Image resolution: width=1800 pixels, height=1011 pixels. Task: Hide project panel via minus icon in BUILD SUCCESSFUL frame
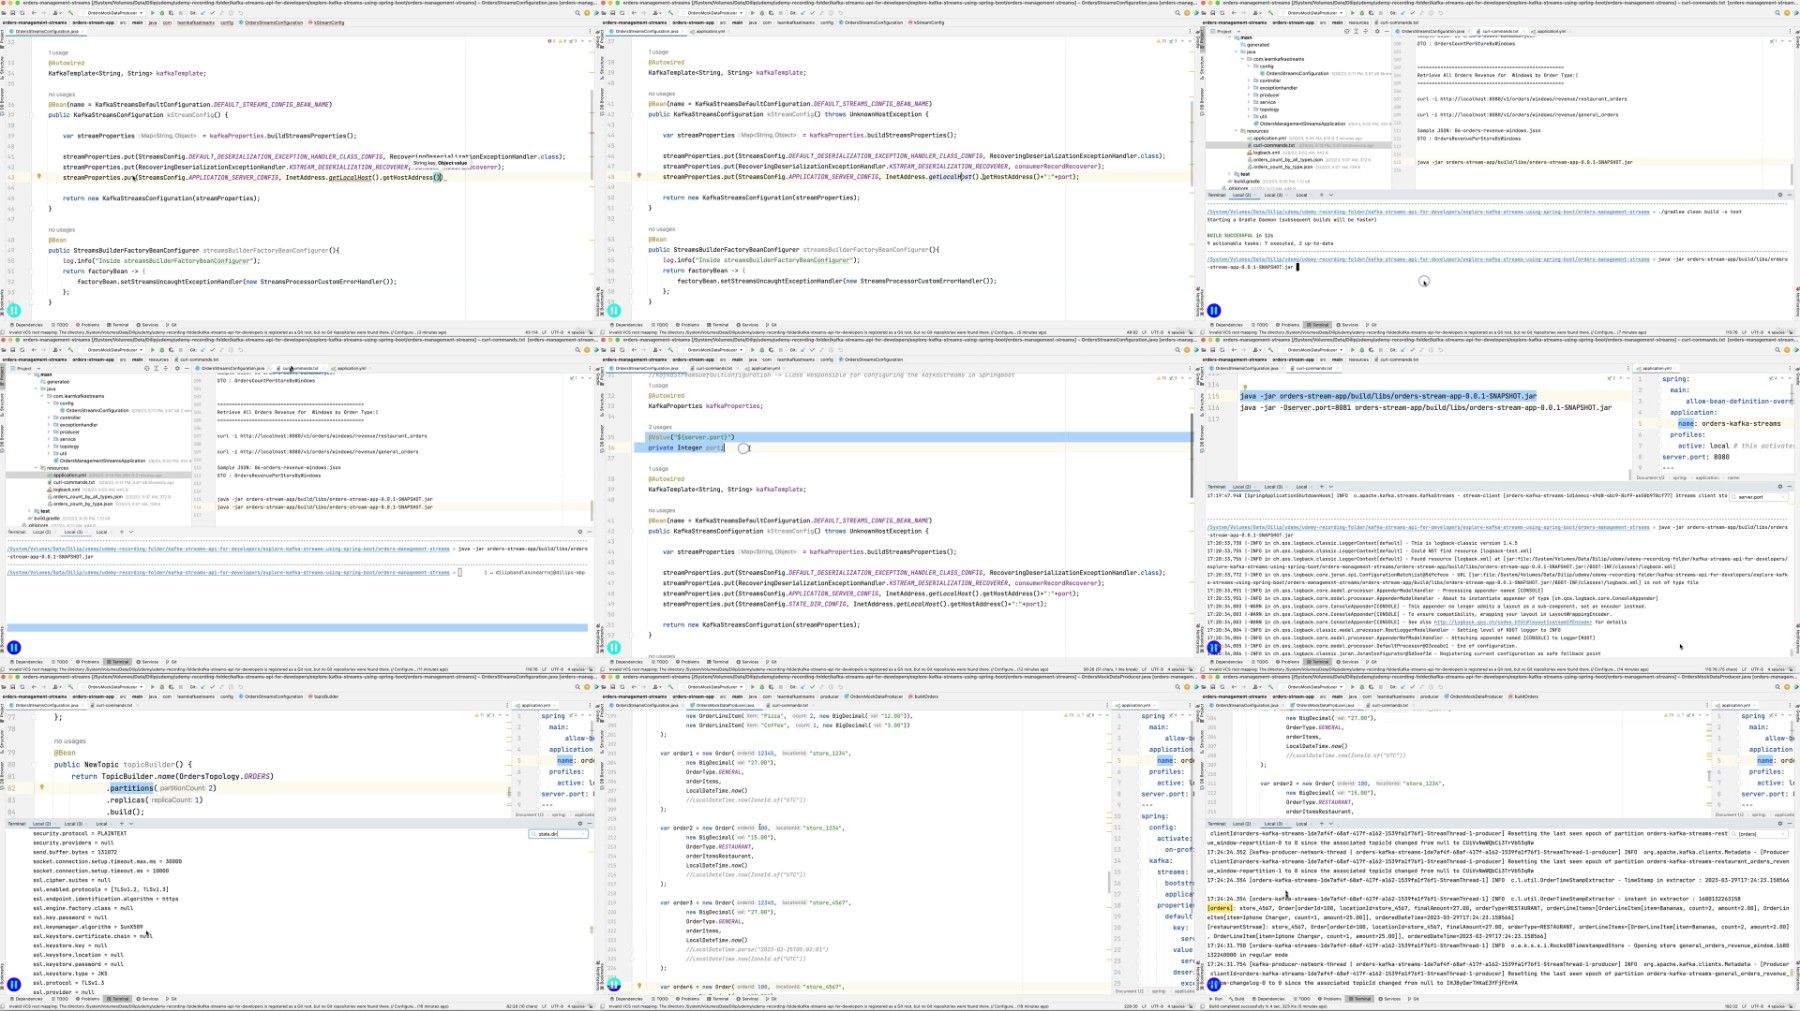click(x=1387, y=31)
